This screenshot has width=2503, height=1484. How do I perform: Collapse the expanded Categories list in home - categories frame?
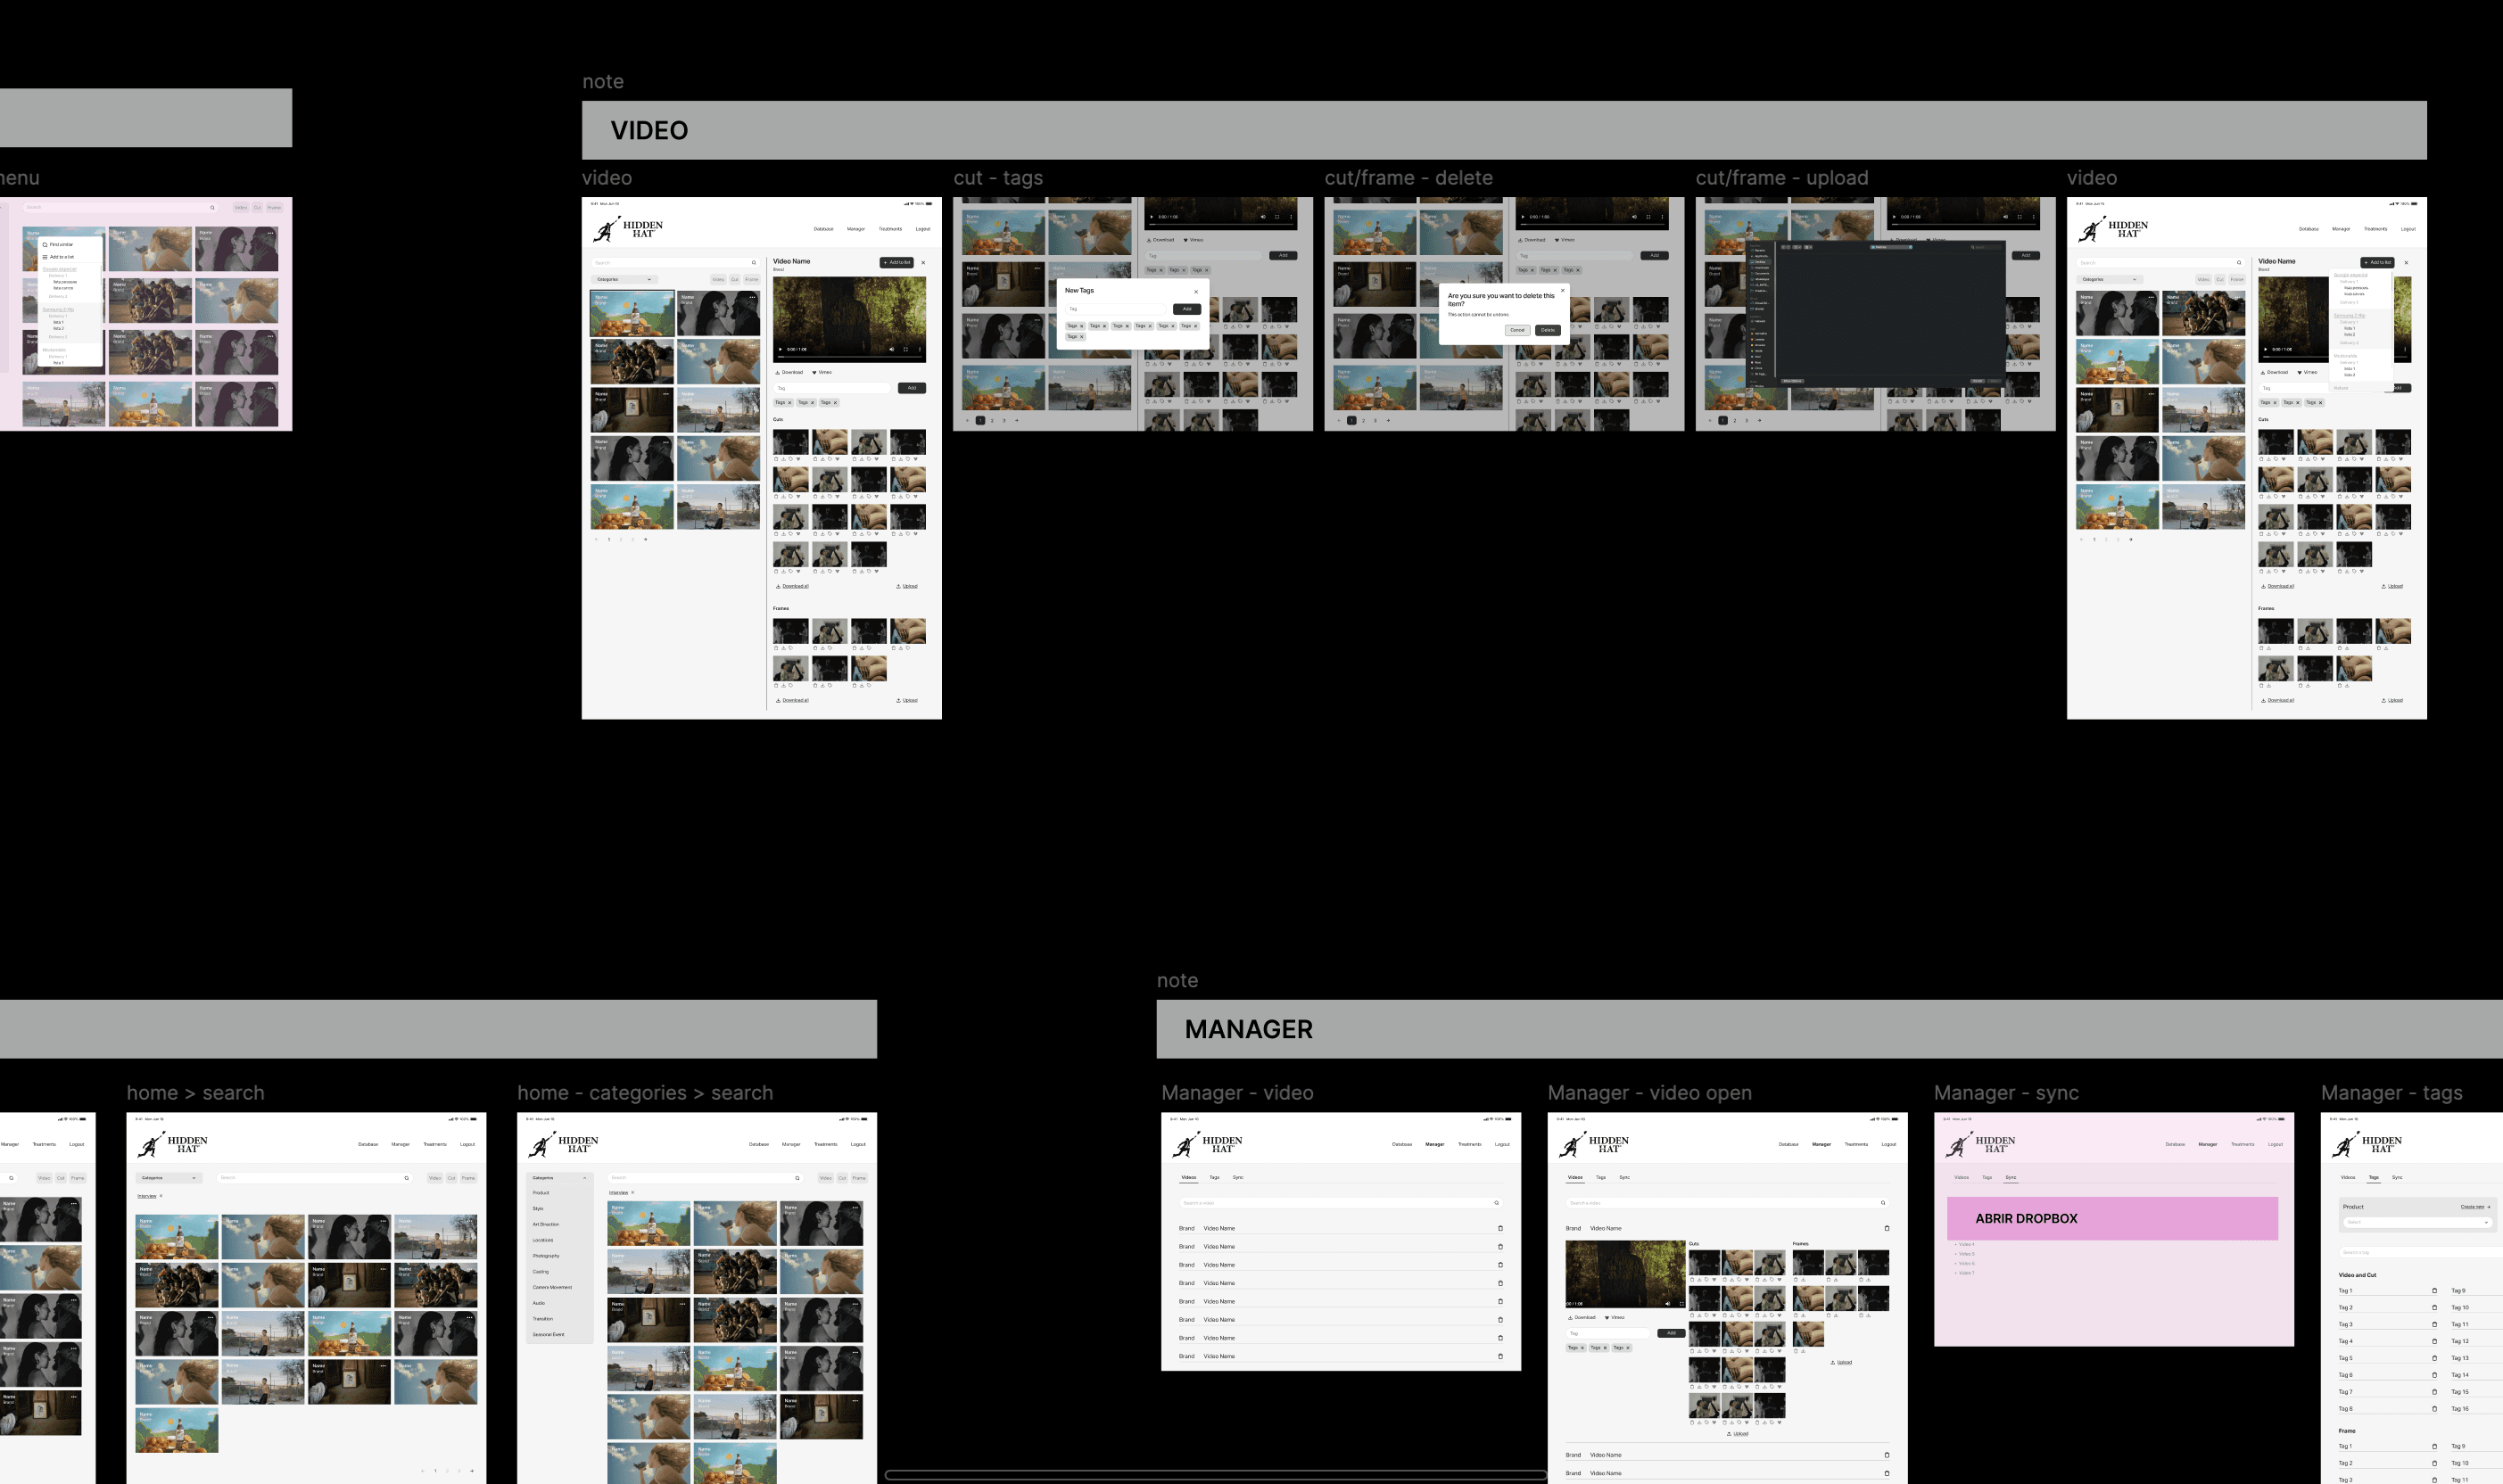[x=584, y=1178]
